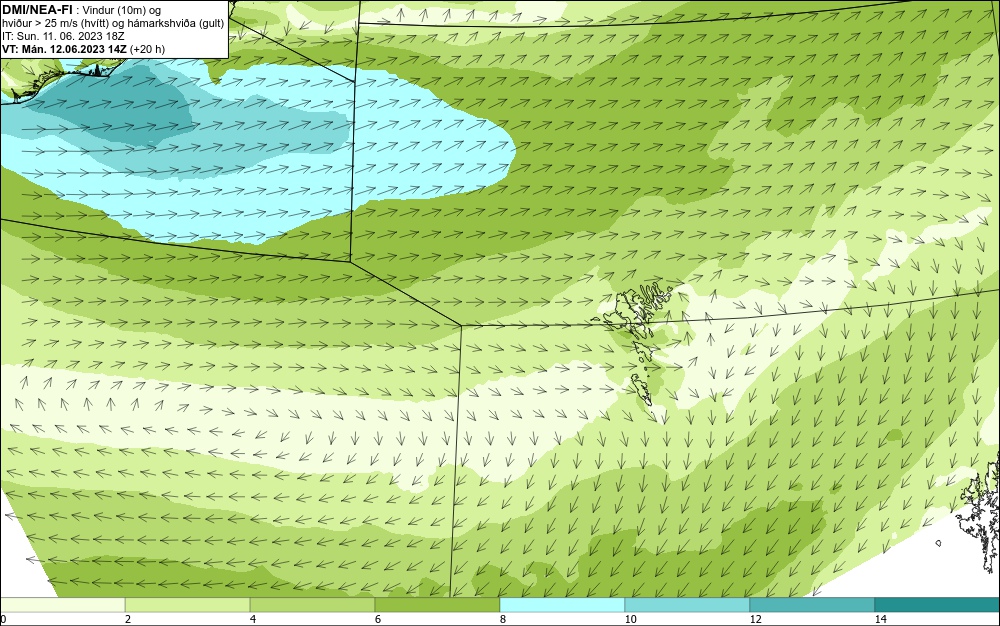The height and width of the screenshot is (626, 1000).
Task: Click the 'Vindur (10m) og' label
Action: (122, 10)
